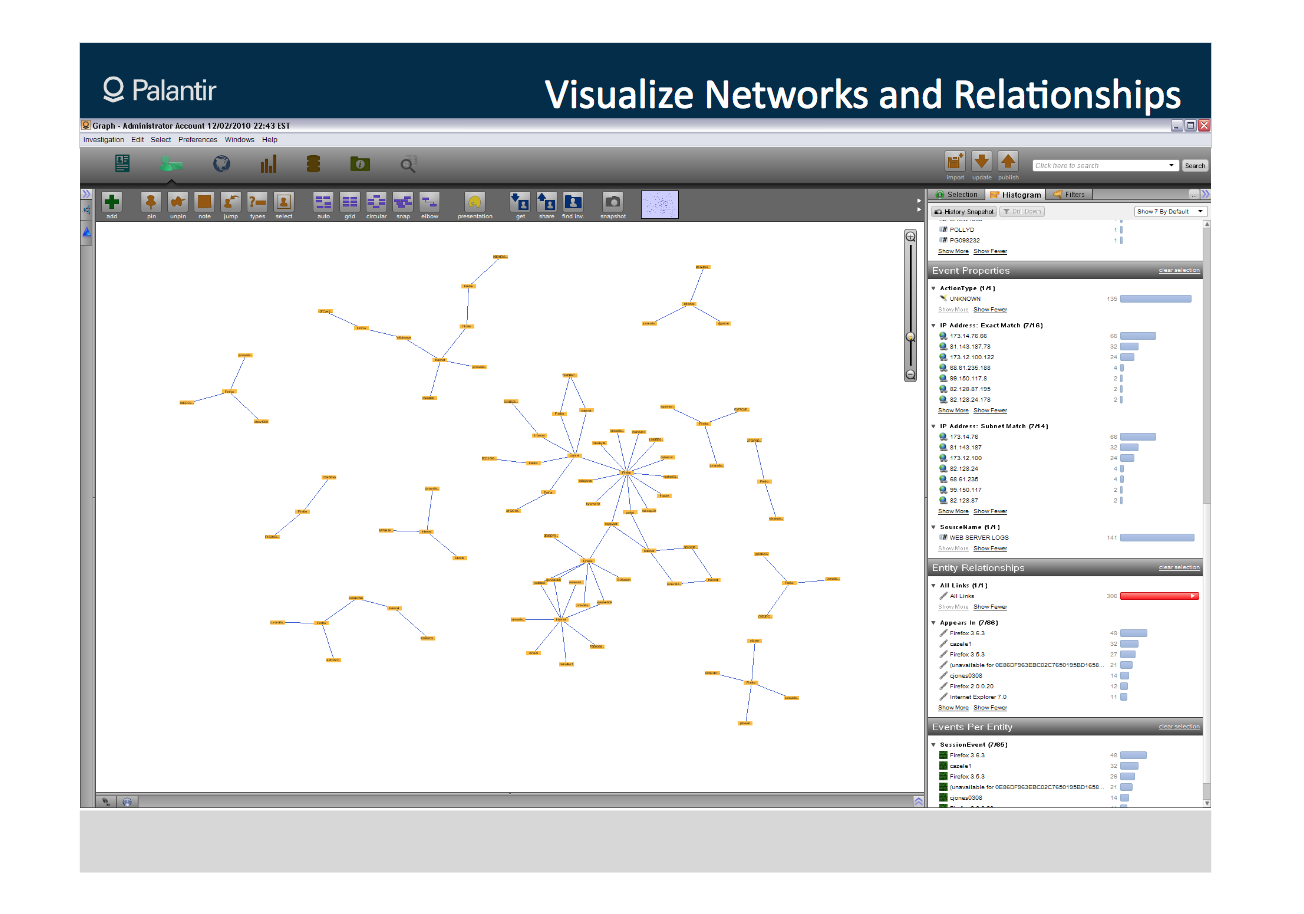Open the folder info application icon
The image size is (1304, 914).
coord(360,164)
